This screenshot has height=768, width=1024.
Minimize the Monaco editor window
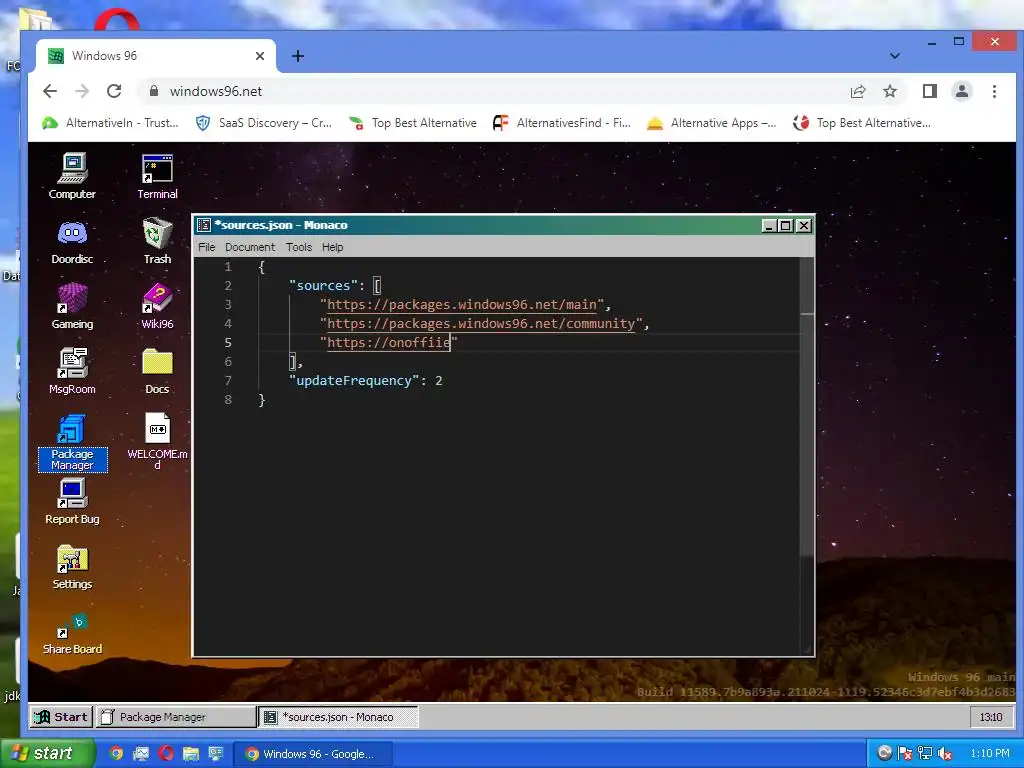(769, 225)
